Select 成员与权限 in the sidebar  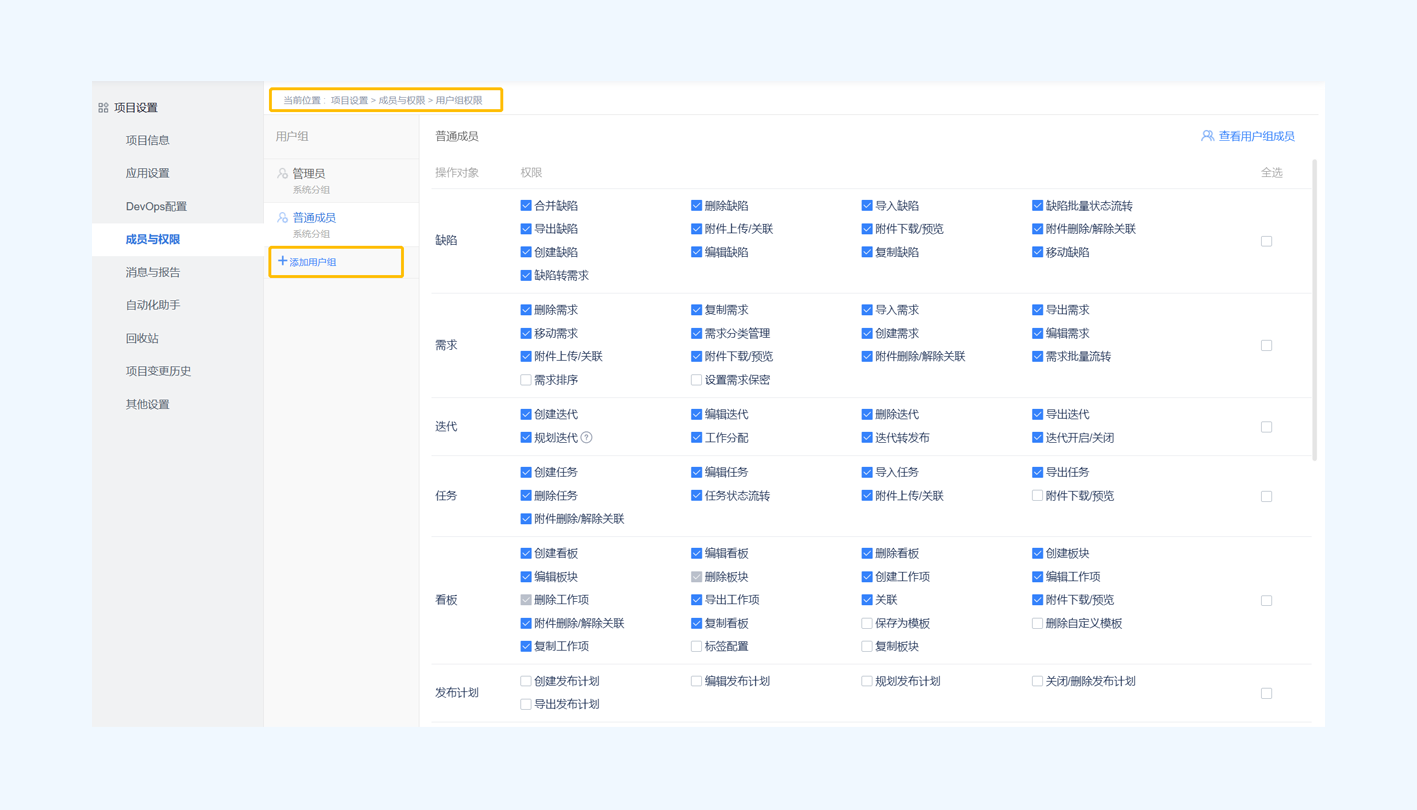[x=152, y=239]
